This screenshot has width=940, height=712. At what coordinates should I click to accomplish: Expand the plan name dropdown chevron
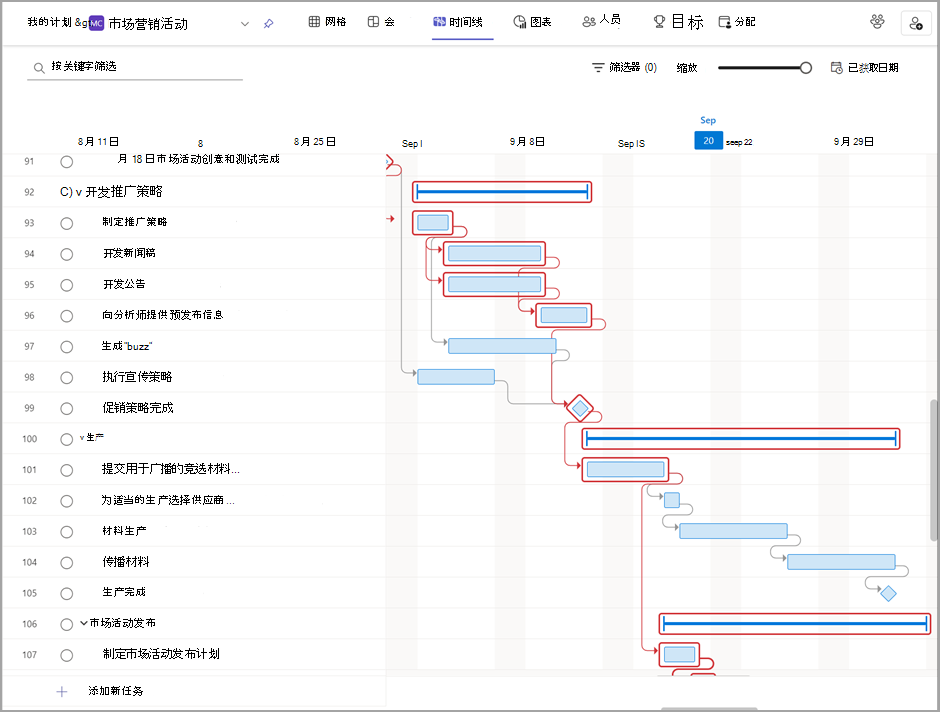(x=245, y=24)
